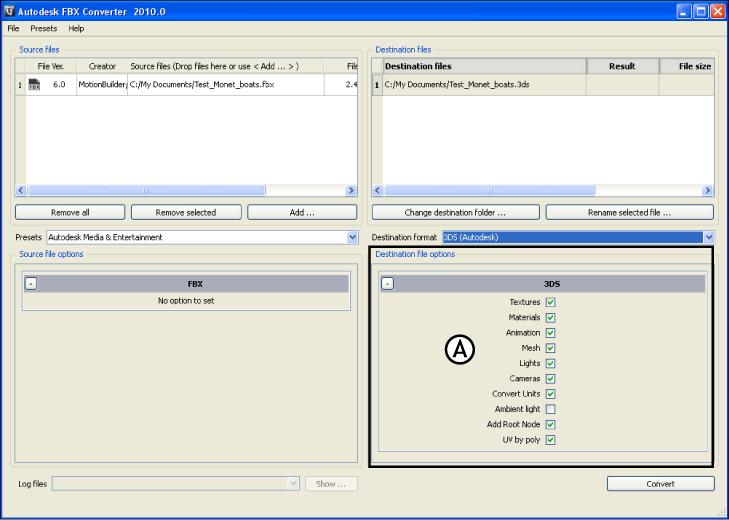This screenshot has width=729, height=520.
Task: Click the Creator column header
Action: (x=102, y=66)
